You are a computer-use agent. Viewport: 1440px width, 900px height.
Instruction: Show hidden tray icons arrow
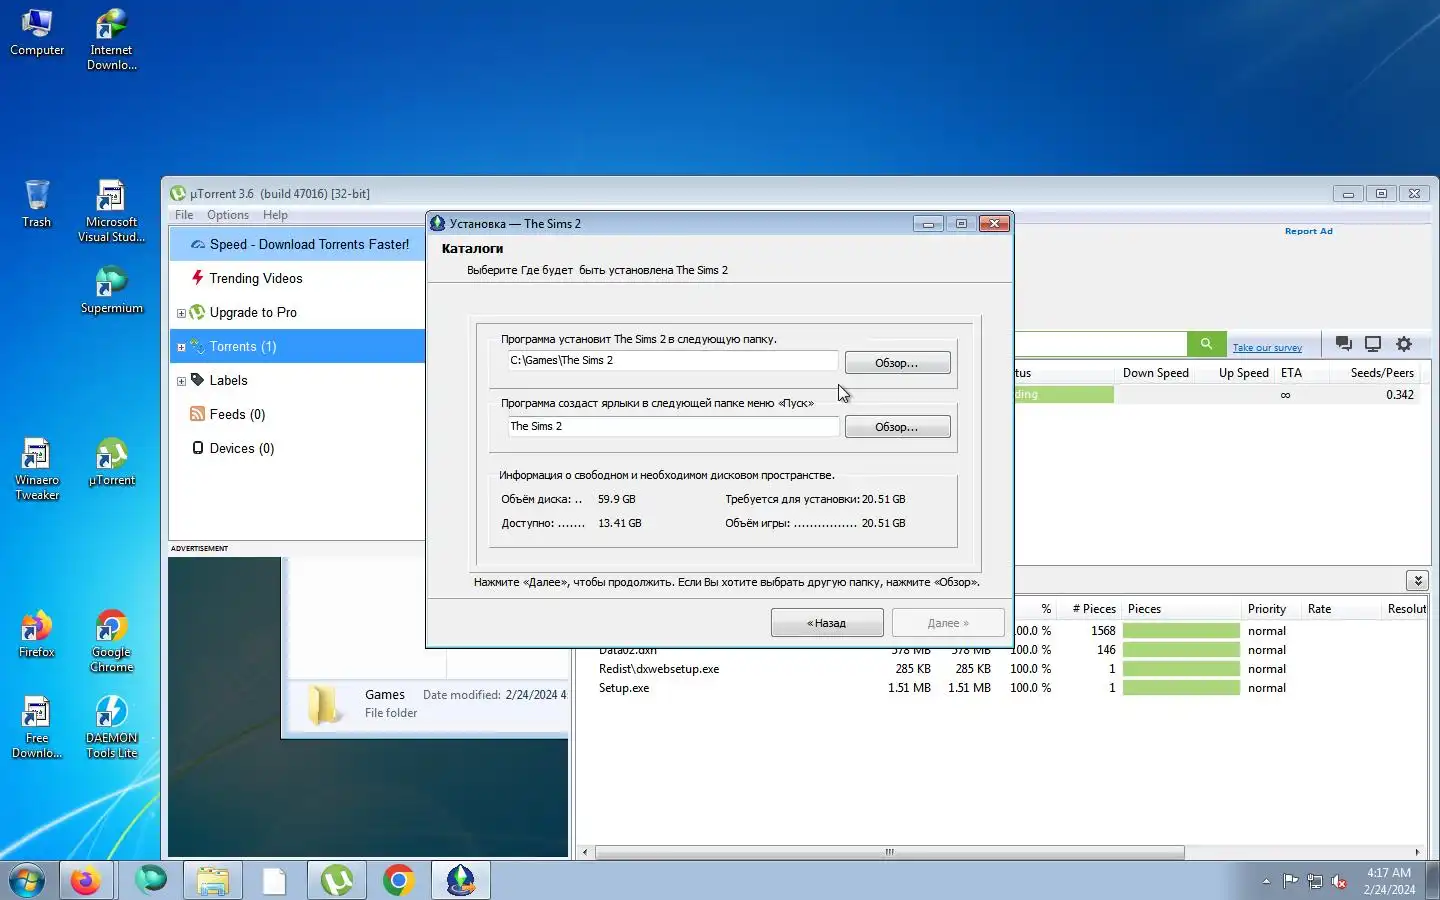[x=1266, y=881]
